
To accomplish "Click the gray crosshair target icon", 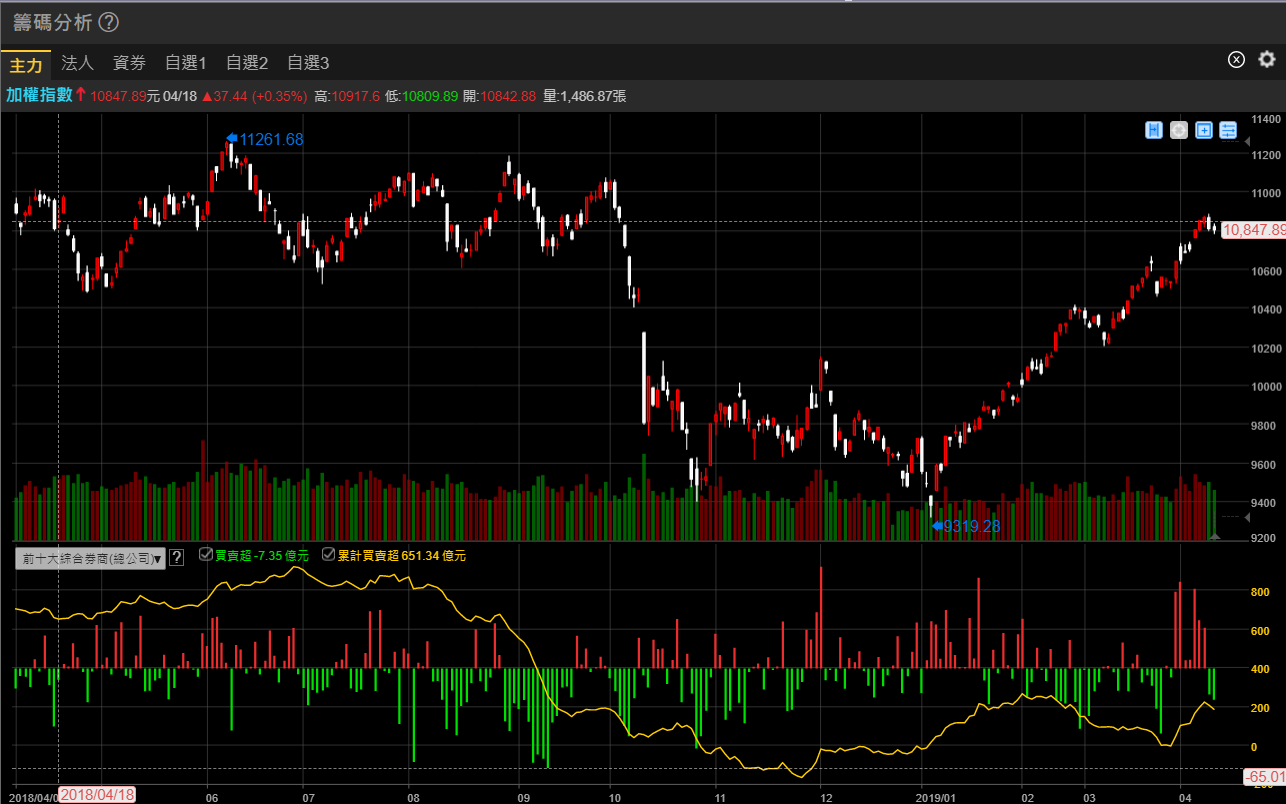I will pyautogui.click(x=1179, y=130).
